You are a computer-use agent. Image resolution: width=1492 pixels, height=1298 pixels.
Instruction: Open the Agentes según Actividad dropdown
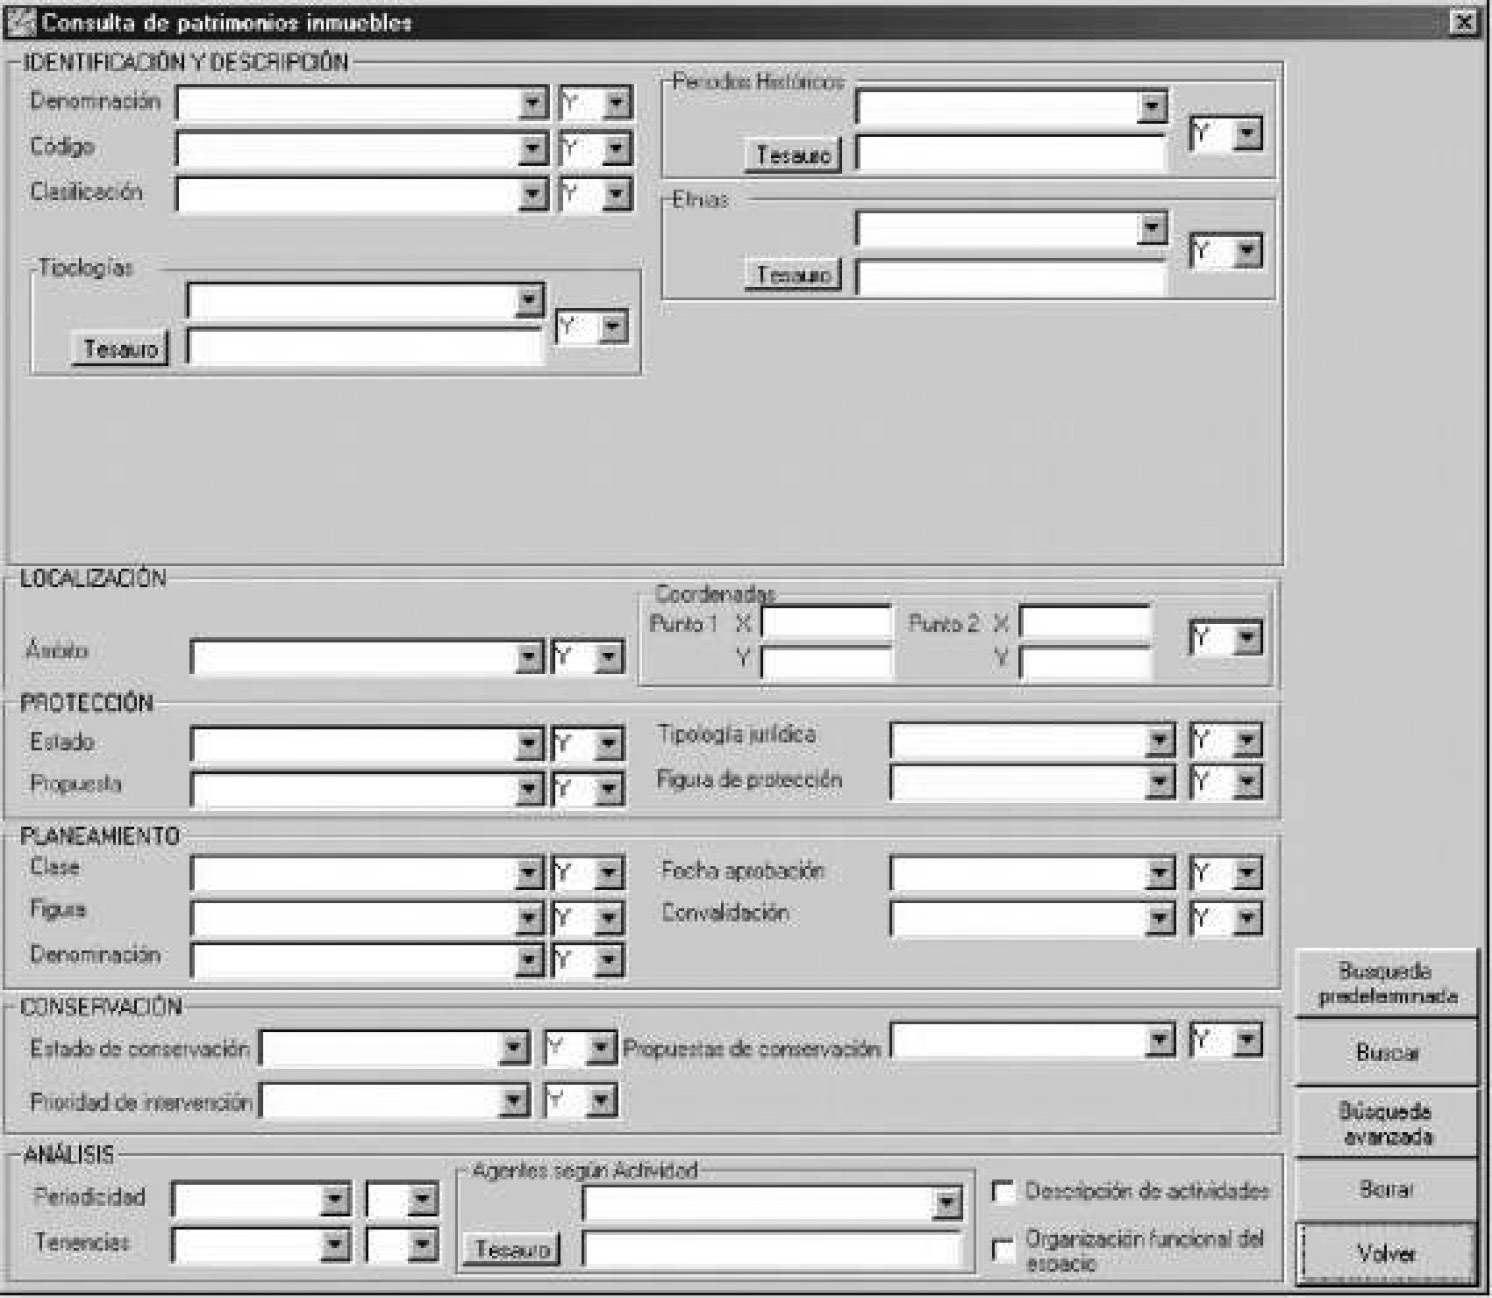[x=945, y=1203]
